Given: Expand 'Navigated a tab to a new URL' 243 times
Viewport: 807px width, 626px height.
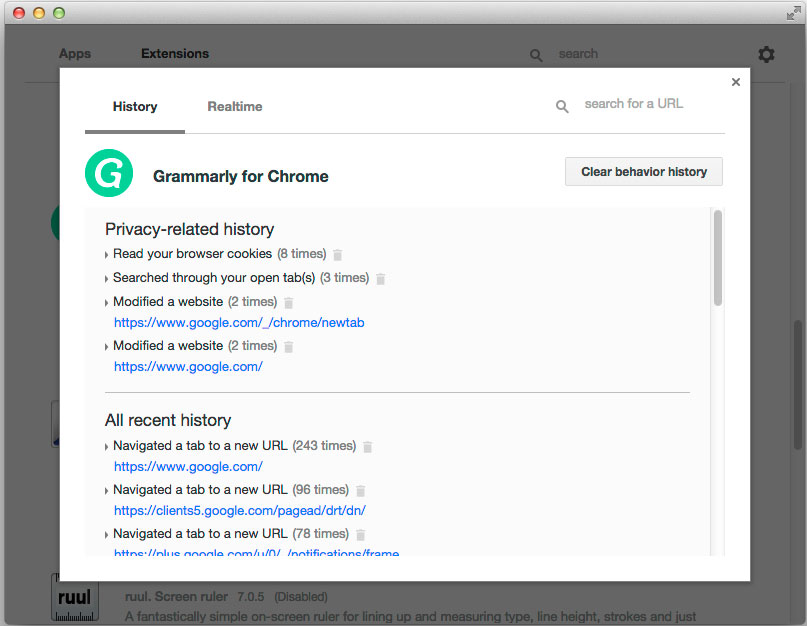Looking at the screenshot, I should (x=107, y=447).
